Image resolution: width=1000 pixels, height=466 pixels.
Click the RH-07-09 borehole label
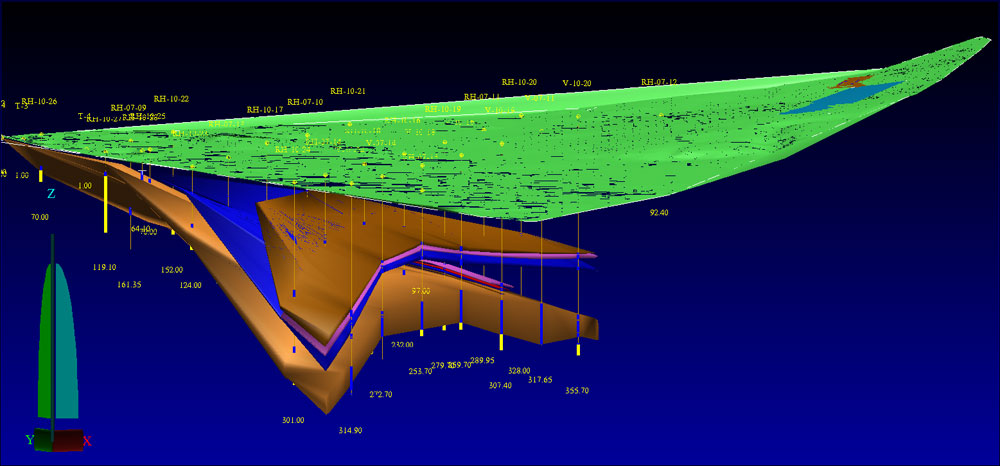pos(129,108)
